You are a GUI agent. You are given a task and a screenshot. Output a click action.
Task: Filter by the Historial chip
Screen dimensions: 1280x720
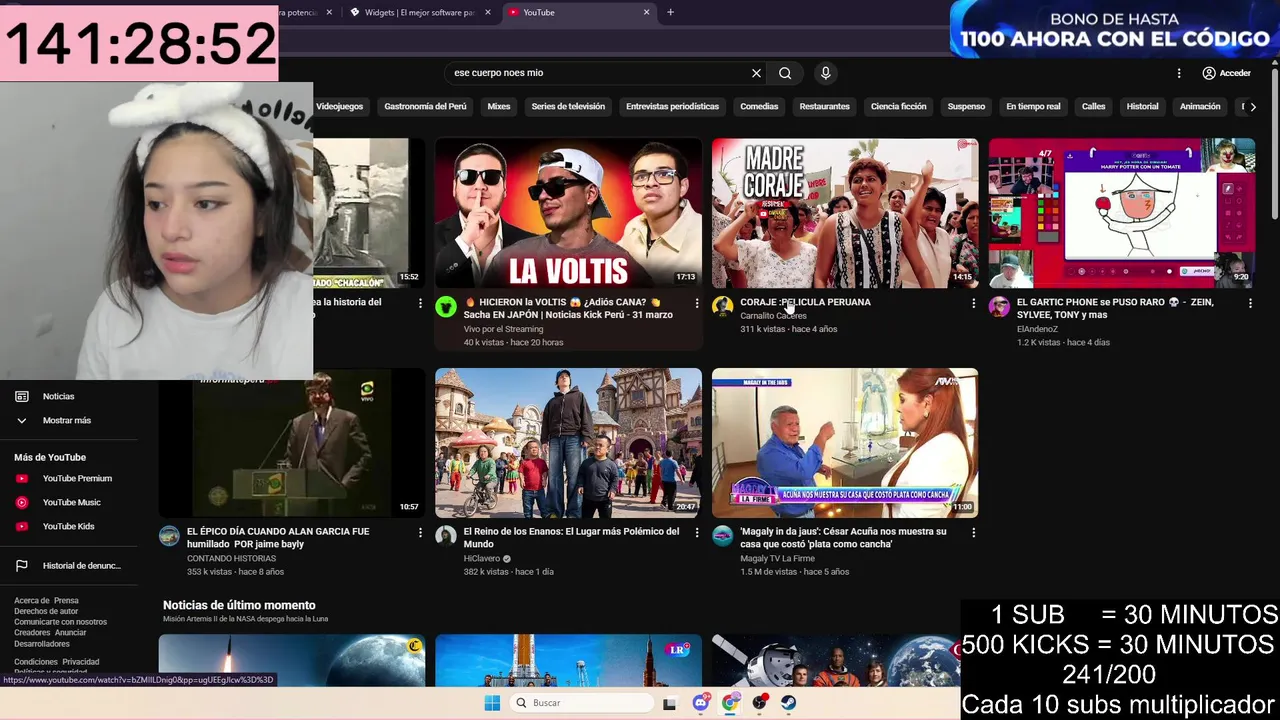pyautogui.click(x=1142, y=106)
